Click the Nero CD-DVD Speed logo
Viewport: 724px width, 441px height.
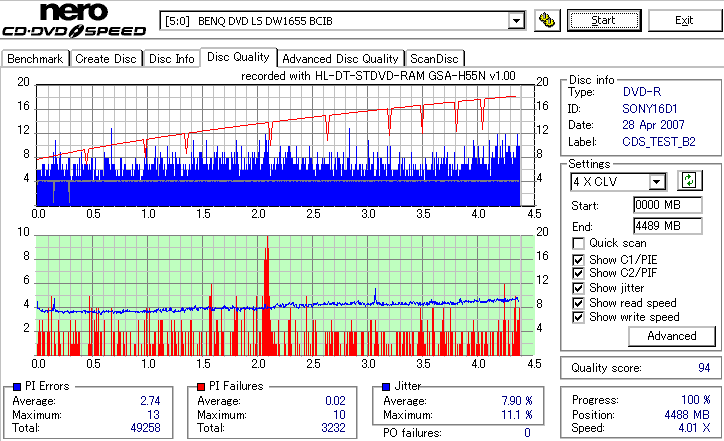pos(74,19)
